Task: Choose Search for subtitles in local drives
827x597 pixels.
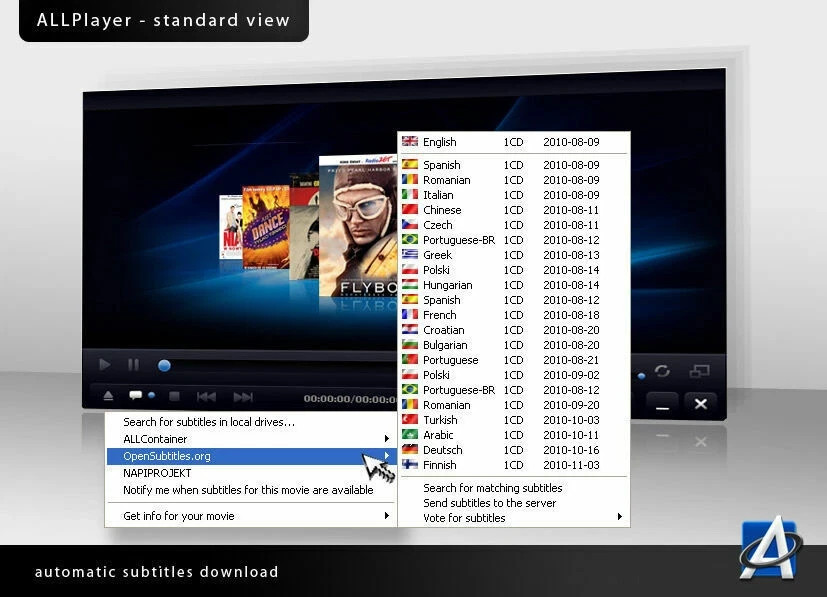Action: click(251, 422)
